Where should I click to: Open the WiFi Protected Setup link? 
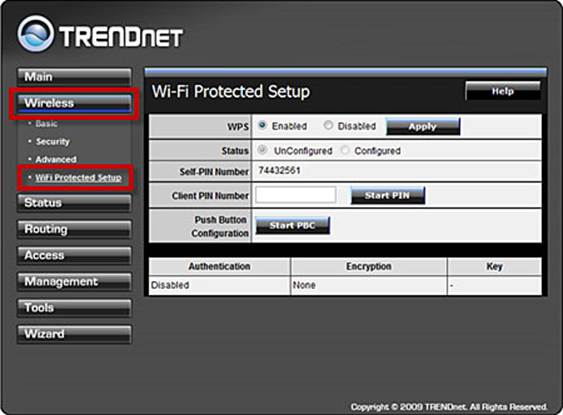pyautogui.click(x=78, y=178)
